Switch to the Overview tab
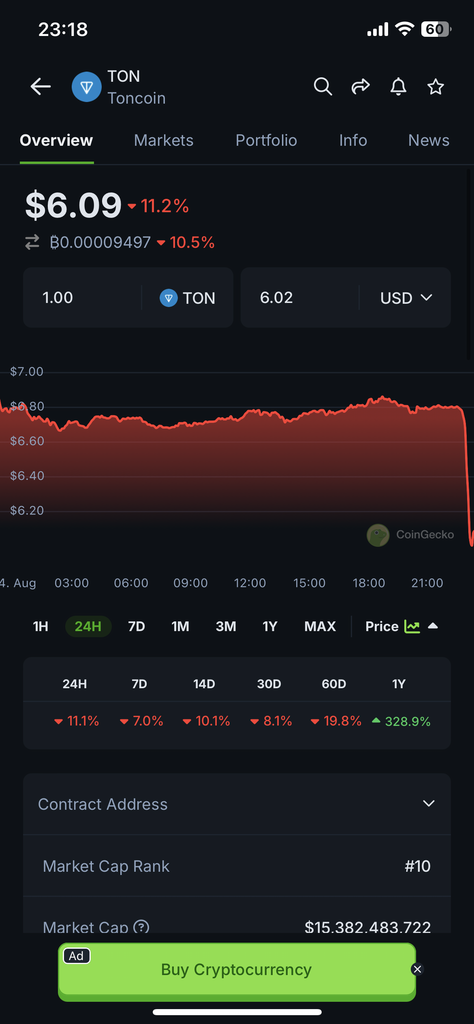This screenshot has width=474, height=1024. [x=56, y=140]
